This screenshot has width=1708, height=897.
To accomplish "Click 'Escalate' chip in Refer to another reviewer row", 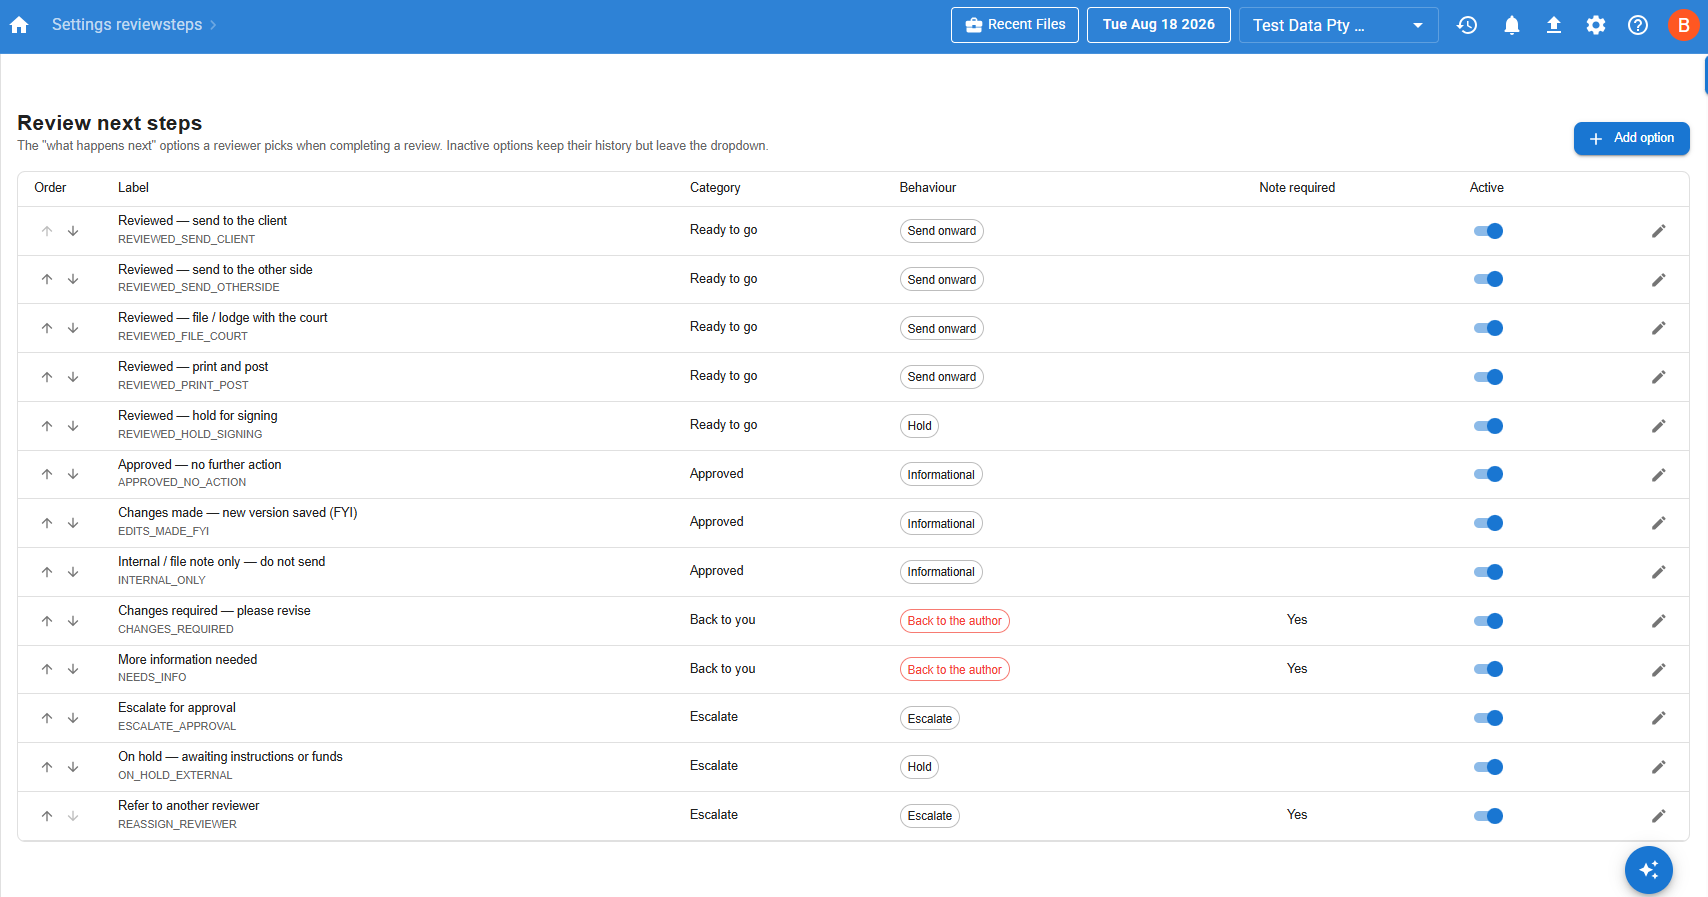I will pos(930,816).
